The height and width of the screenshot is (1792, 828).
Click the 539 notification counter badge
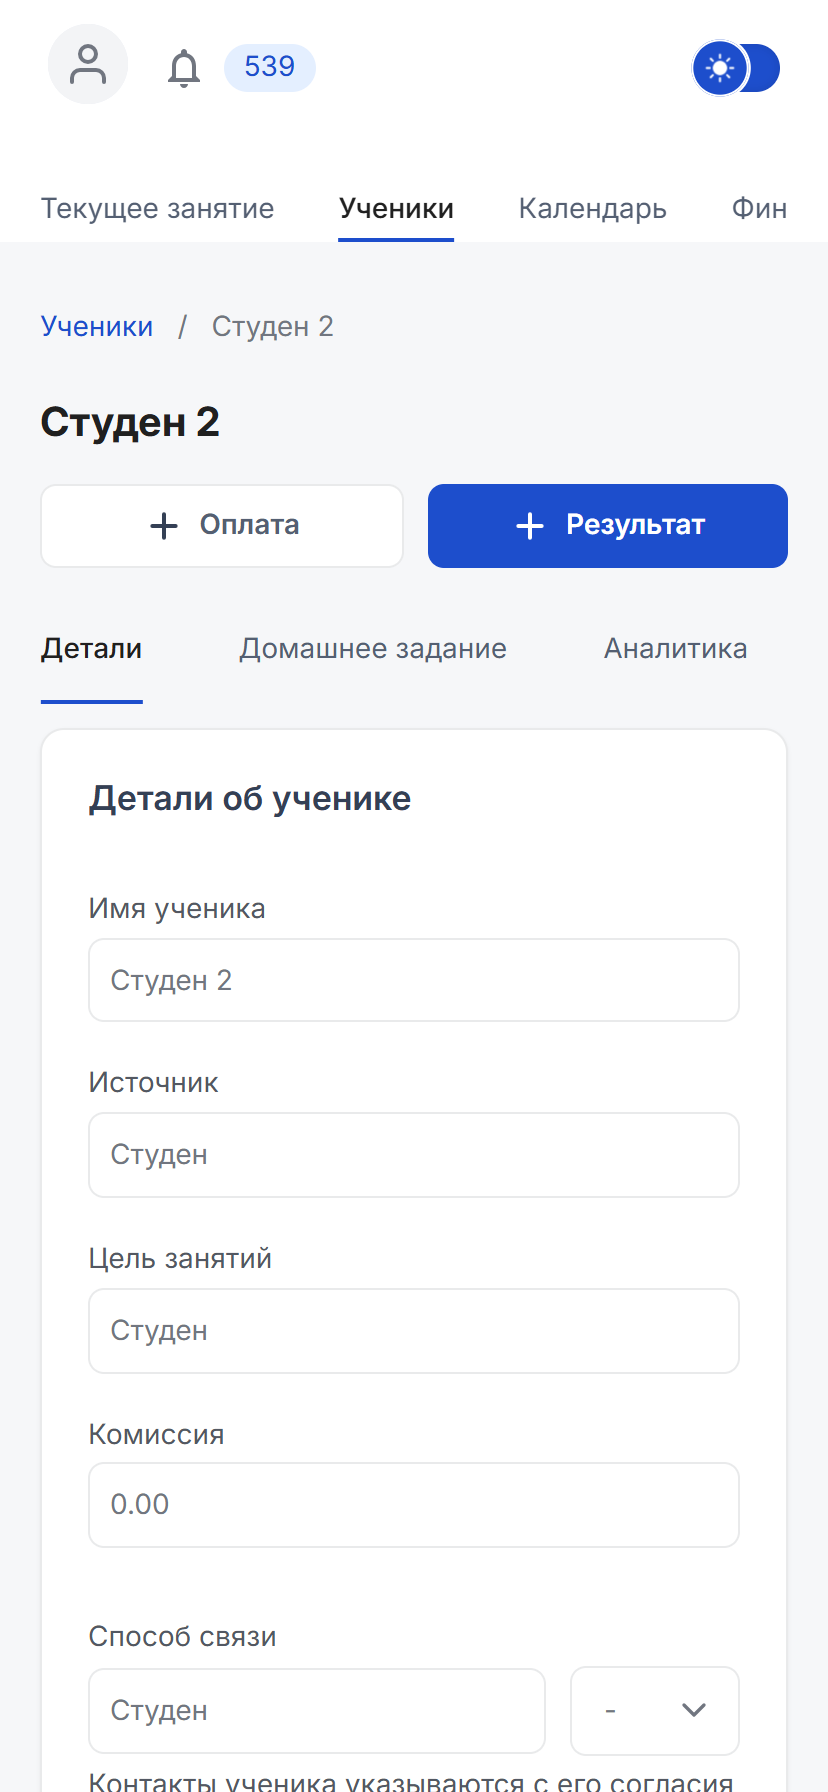coord(269,67)
